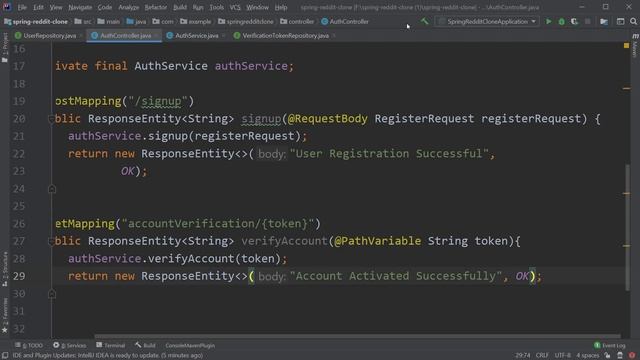The width and height of the screenshot is (640, 360).
Task: Run with Coverage icon in toolbar
Action: 574,21
